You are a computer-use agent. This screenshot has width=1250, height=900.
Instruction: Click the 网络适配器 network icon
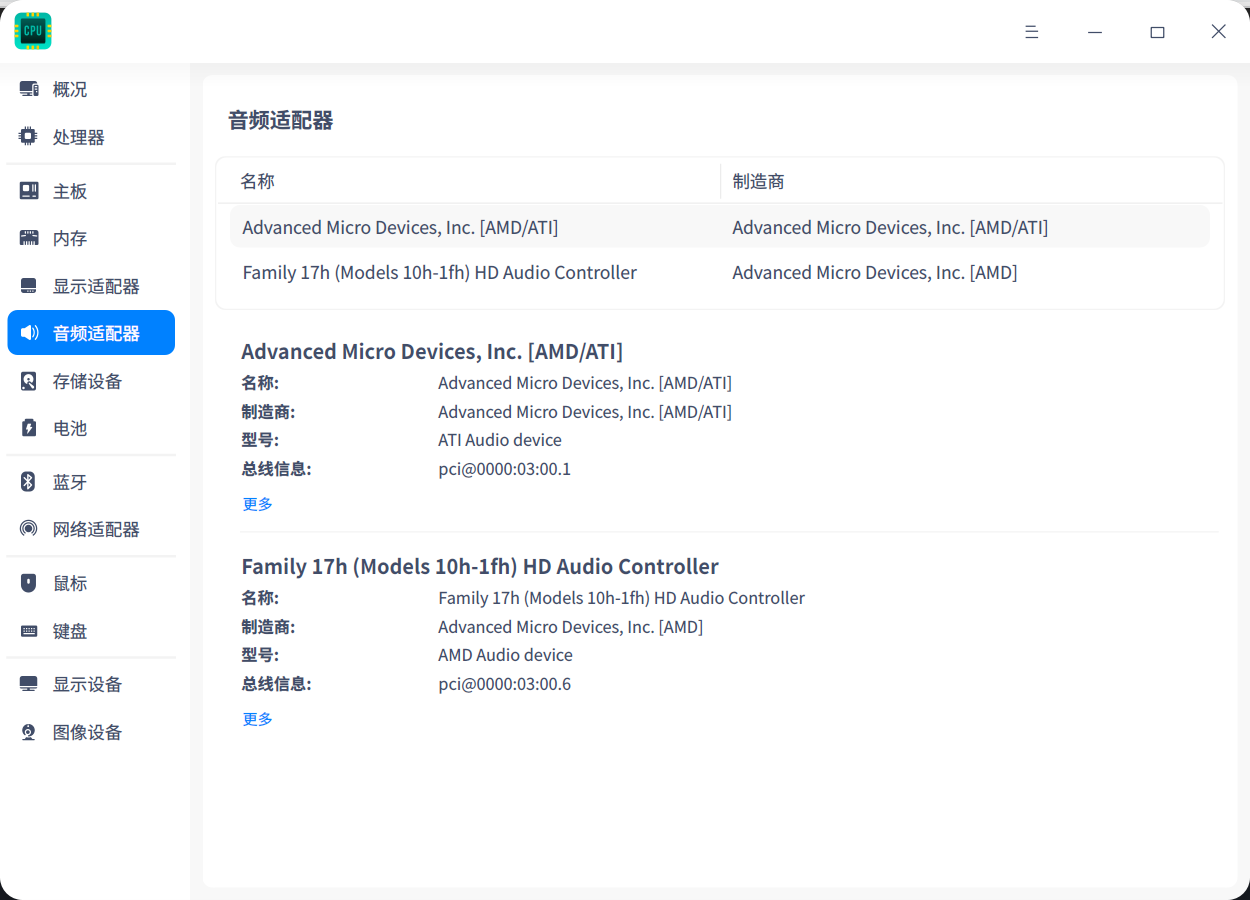coord(29,529)
